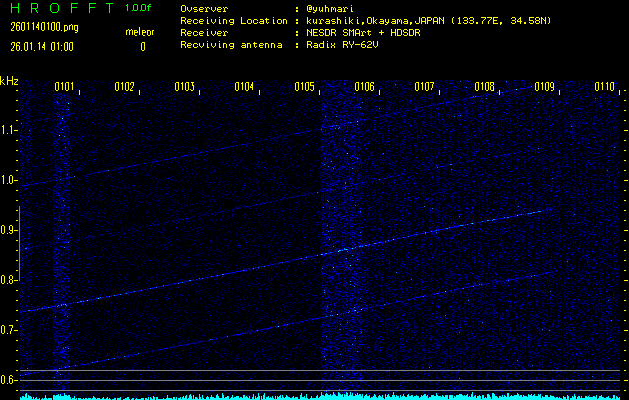Select the 0108 time tick label
This screenshot has width=629, height=400.
(x=484, y=87)
